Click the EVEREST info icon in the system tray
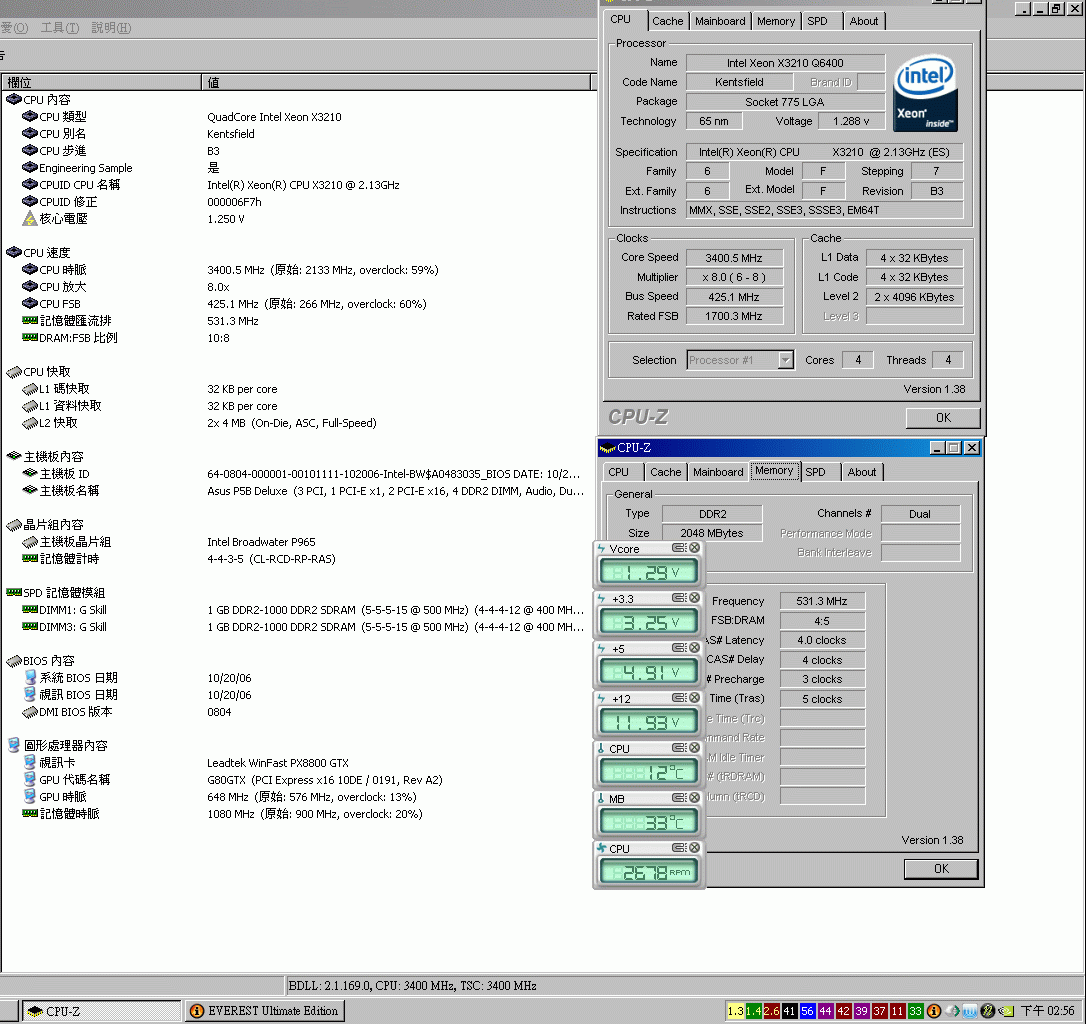1086x1024 pixels. [934, 1011]
